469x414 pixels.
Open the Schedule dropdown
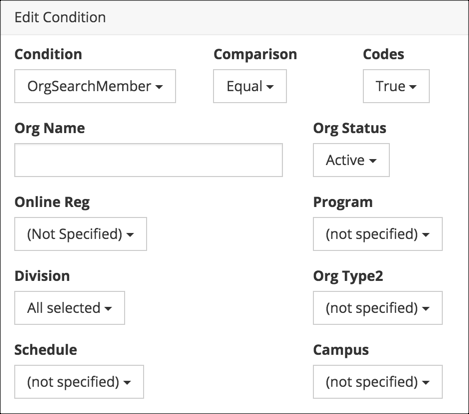[79, 382]
